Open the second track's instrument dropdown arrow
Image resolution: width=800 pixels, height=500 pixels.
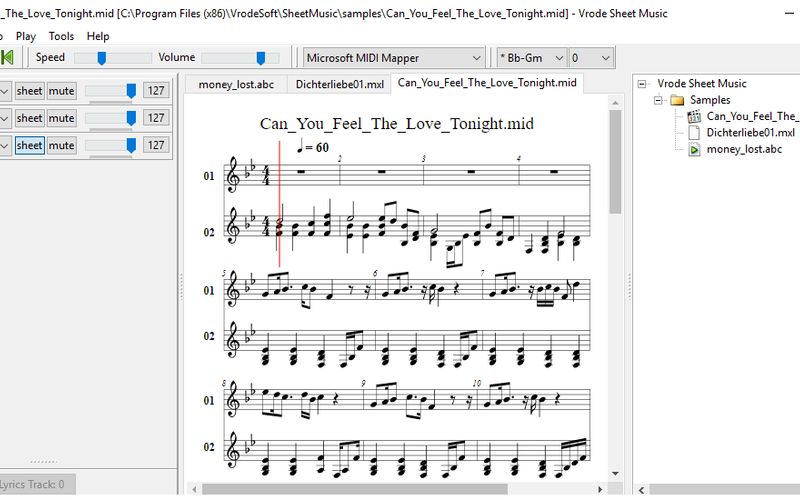pyautogui.click(x=5, y=118)
